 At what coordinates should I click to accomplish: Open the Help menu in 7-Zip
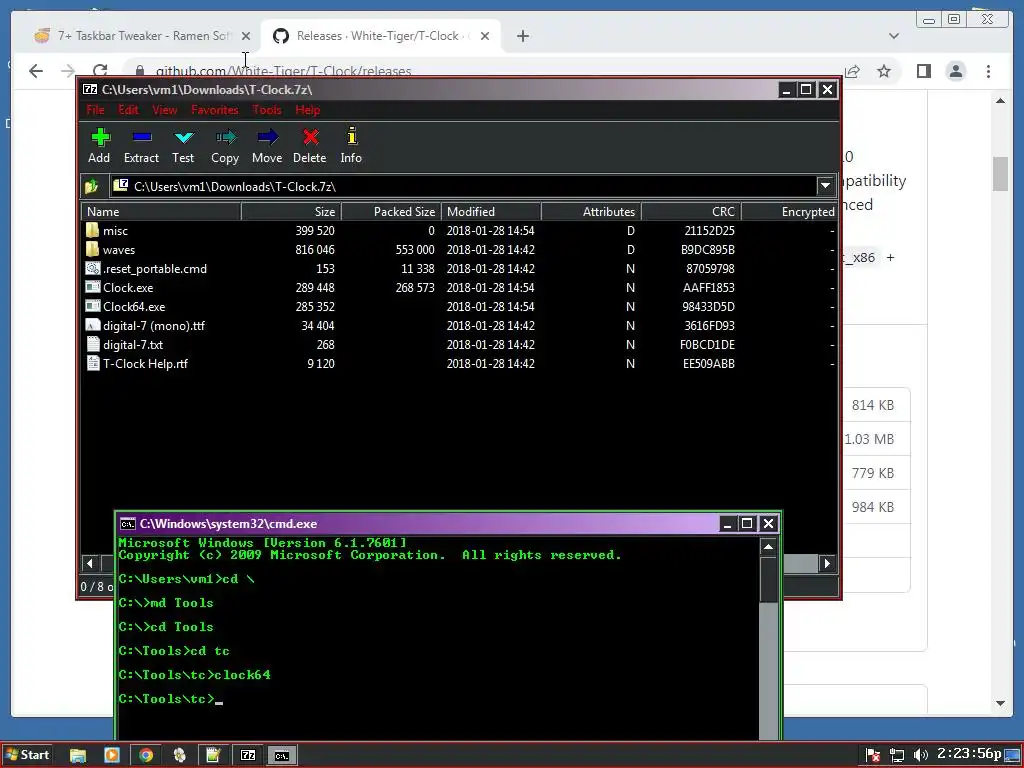pyautogui.click(x=308, y=110)
